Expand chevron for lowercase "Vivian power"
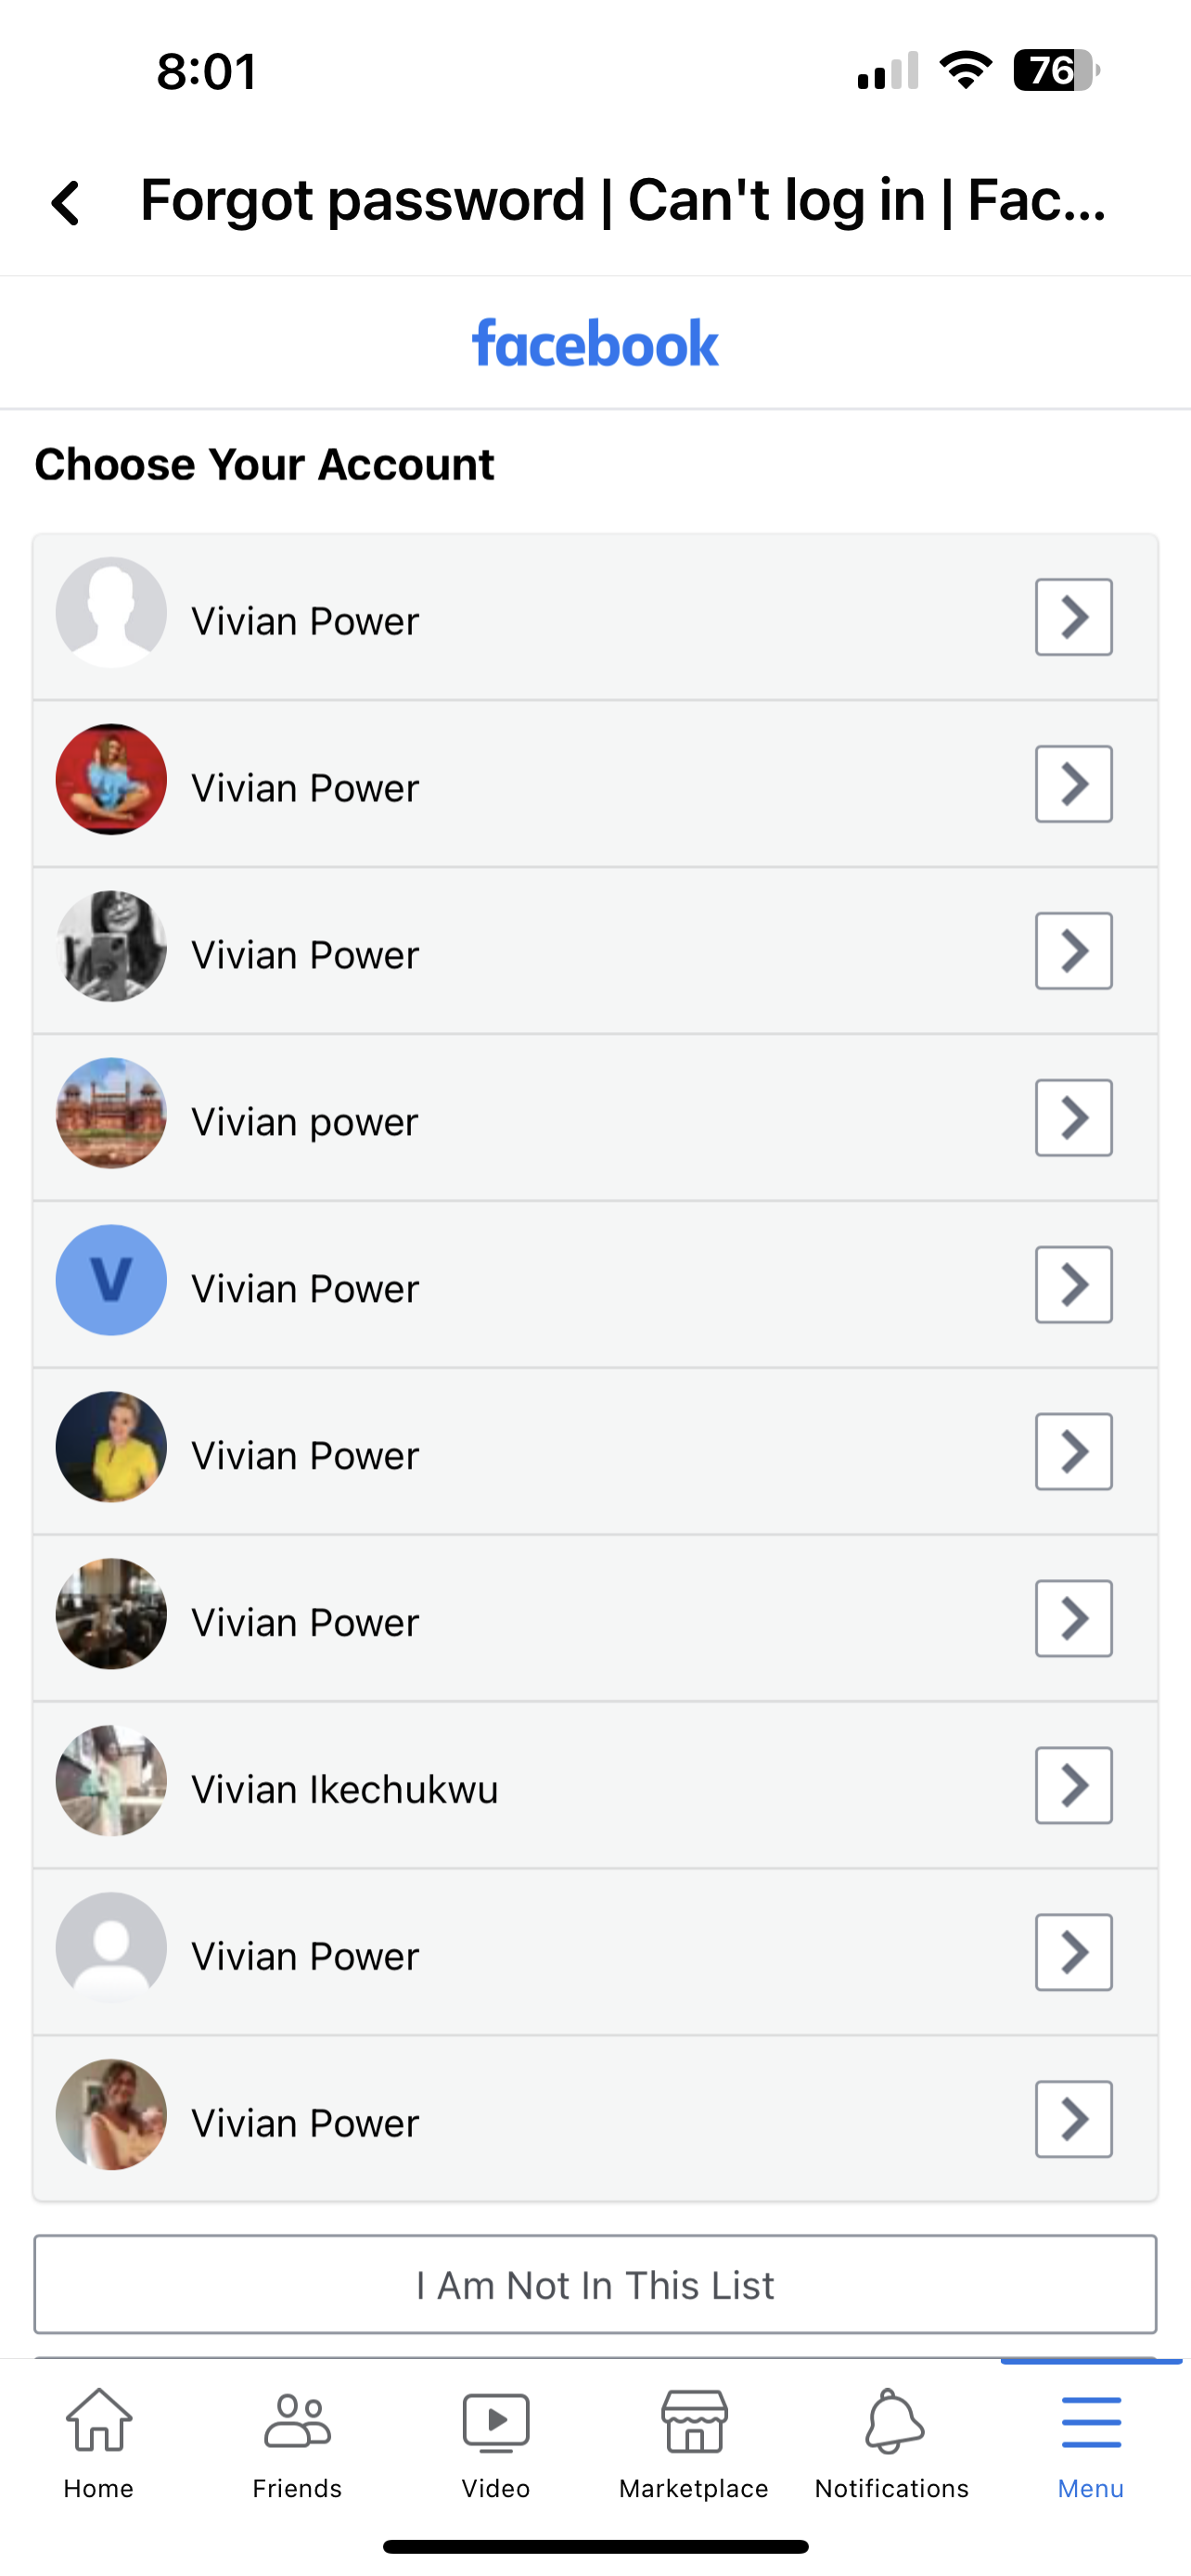This screenshot has height=2576, width=1191. [x=1073, y=1118]
